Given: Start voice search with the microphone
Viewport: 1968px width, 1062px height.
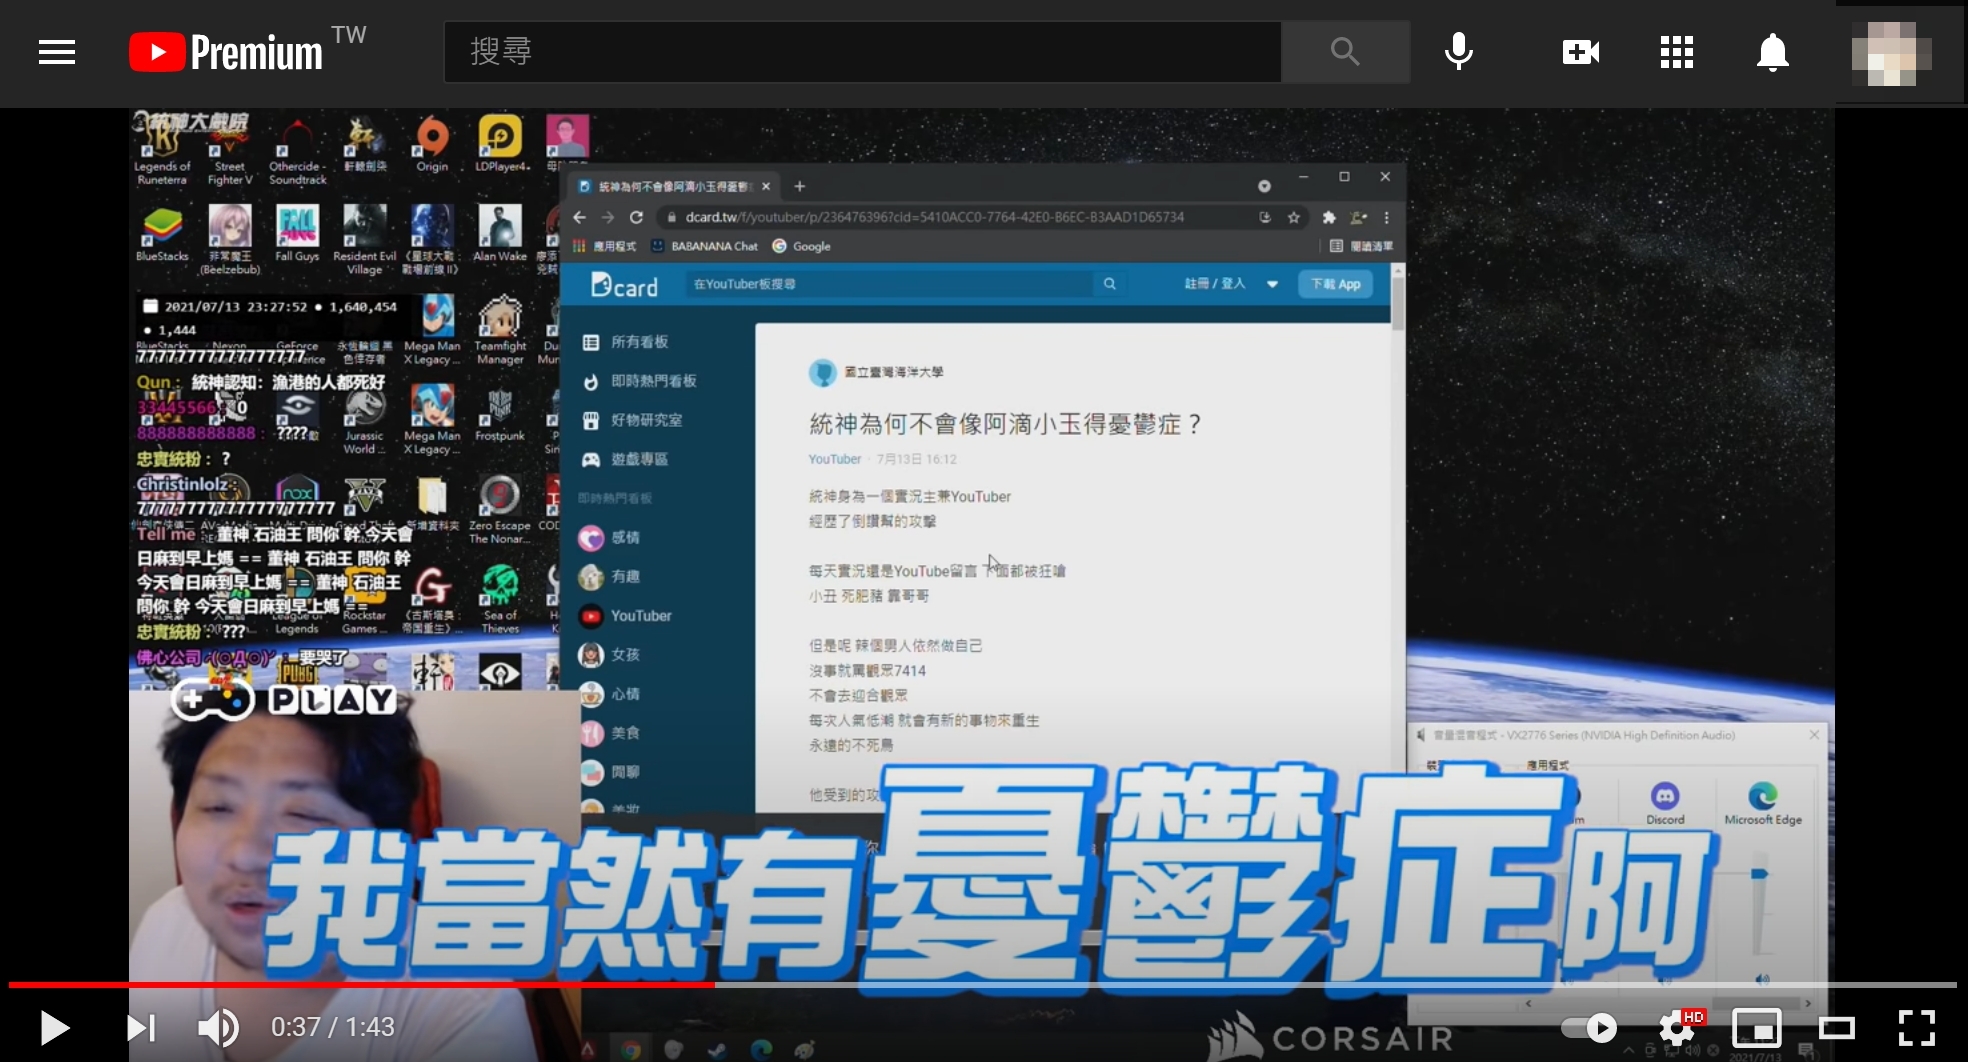Looking at the screenshot, I should [1459, 52].
